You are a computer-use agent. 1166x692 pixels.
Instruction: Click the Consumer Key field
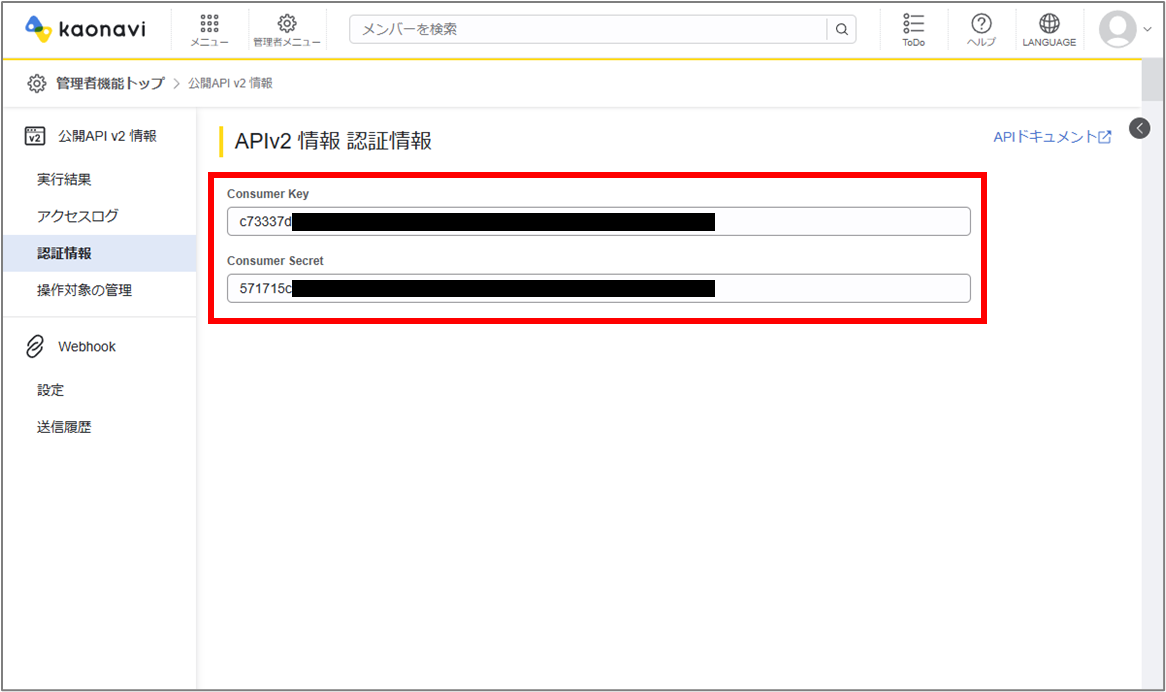(599, 221)
